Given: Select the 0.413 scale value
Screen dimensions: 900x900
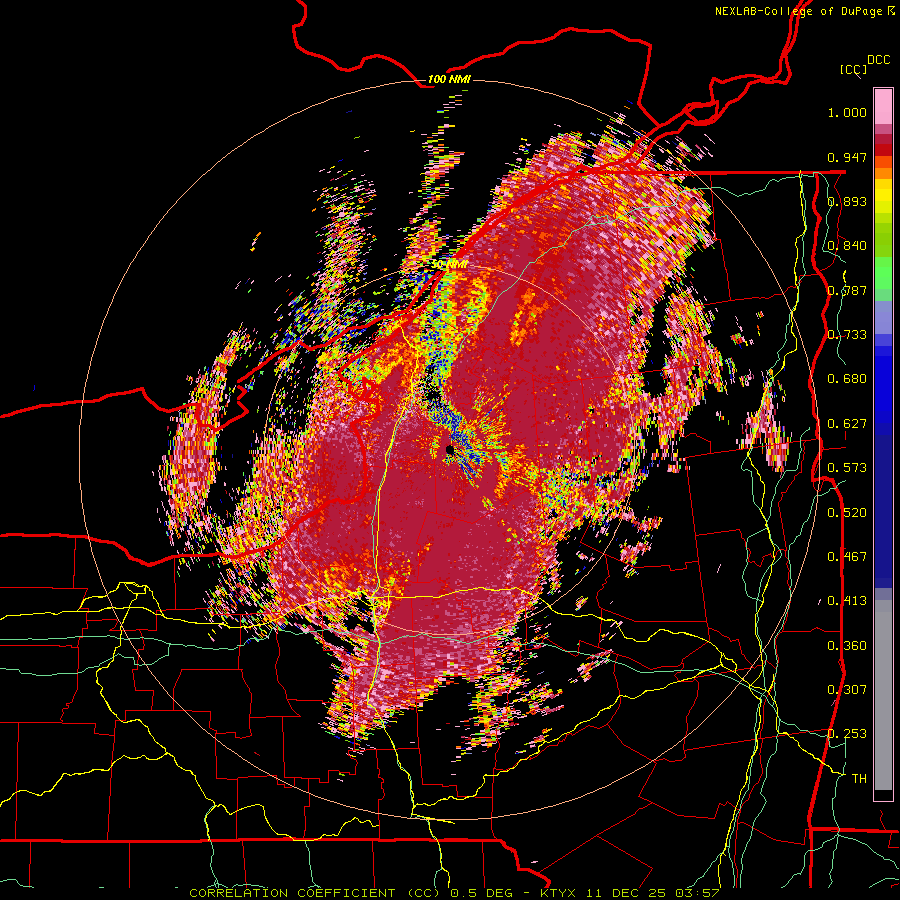Looking at the screenshot, I should (847, 601).
